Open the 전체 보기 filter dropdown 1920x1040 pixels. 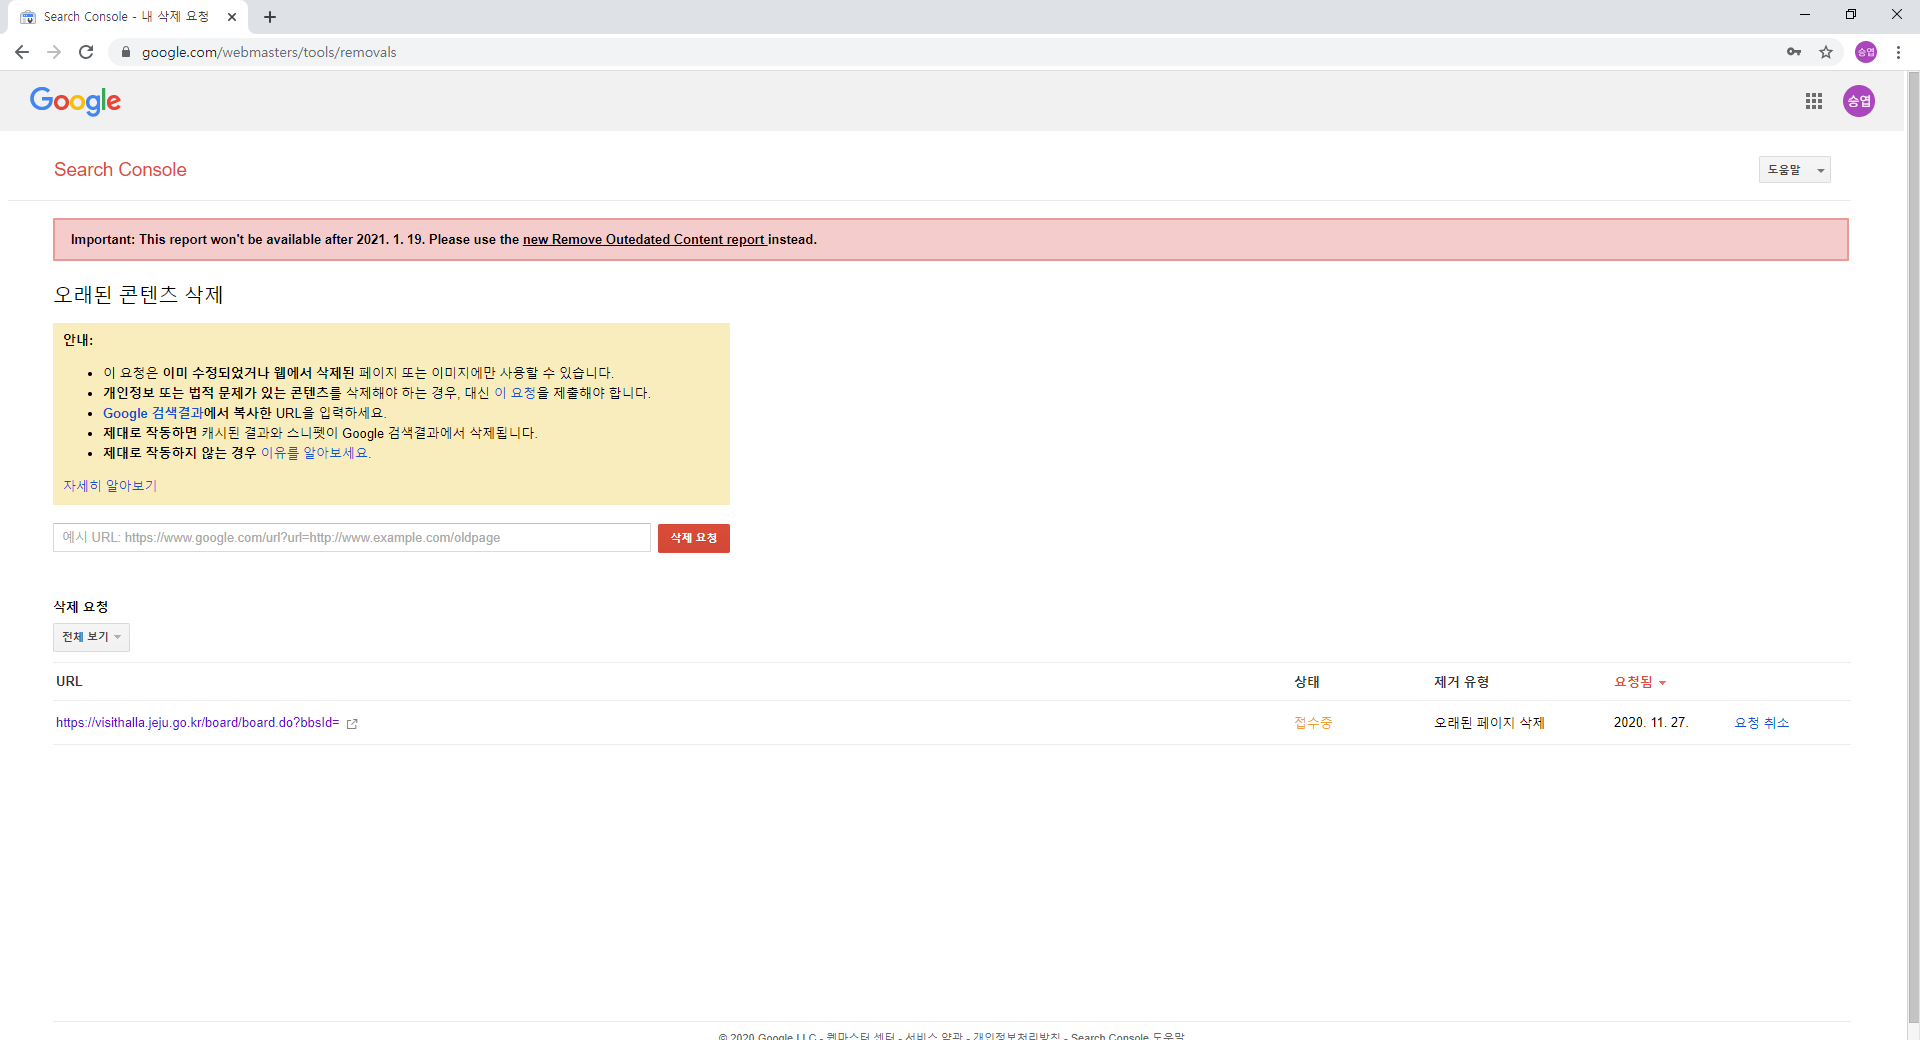pos(91,637)
